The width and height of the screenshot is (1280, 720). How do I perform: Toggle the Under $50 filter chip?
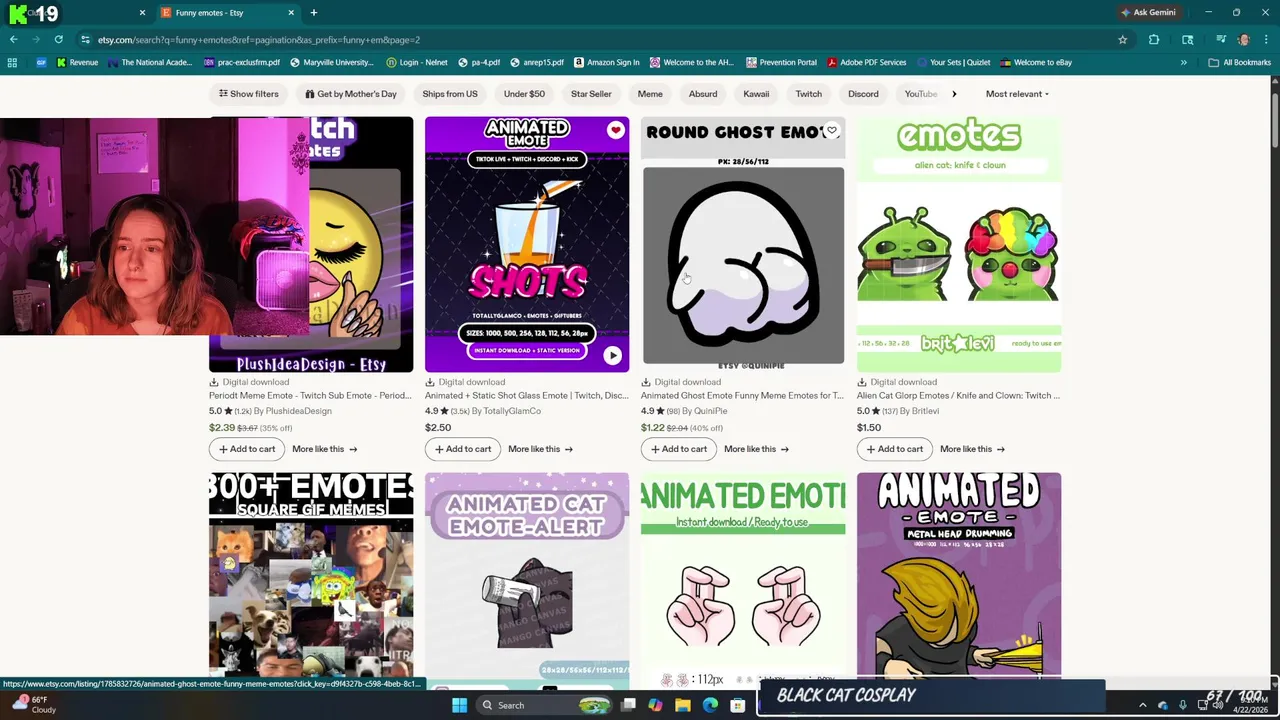[524, 94]
